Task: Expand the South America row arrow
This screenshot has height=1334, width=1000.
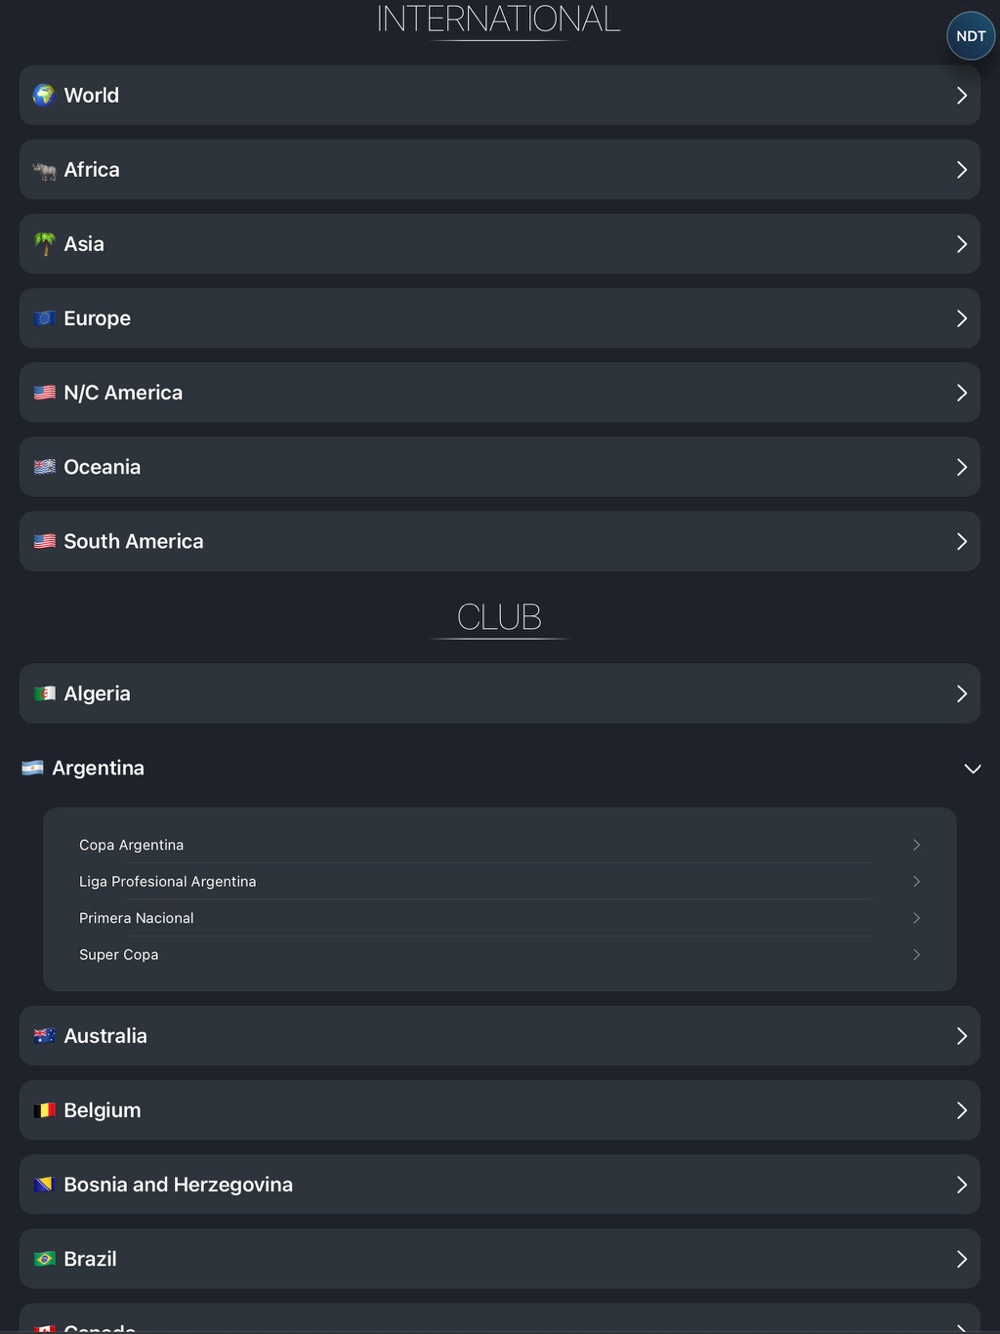Action: pos(961,541)
